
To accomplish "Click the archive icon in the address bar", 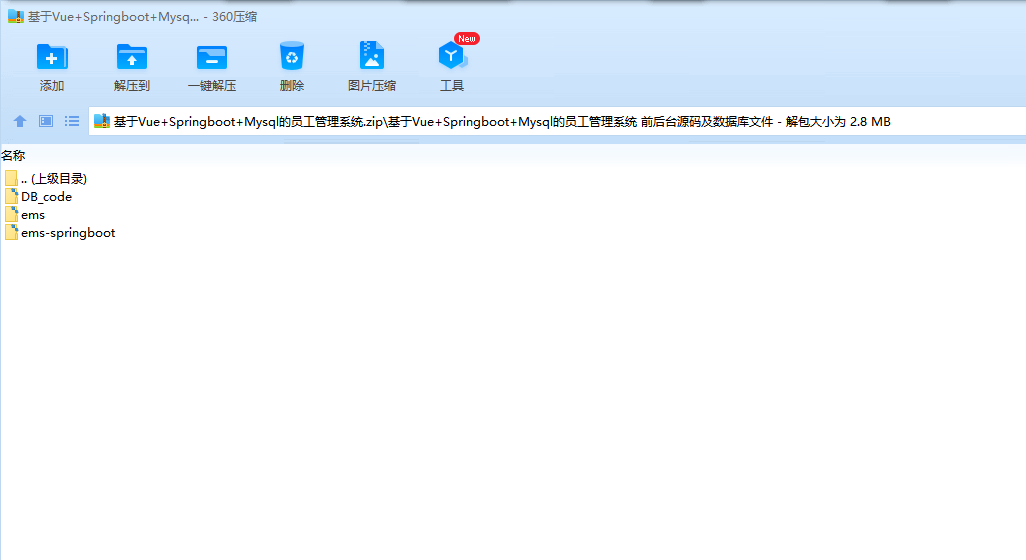I will coord(101,121).
